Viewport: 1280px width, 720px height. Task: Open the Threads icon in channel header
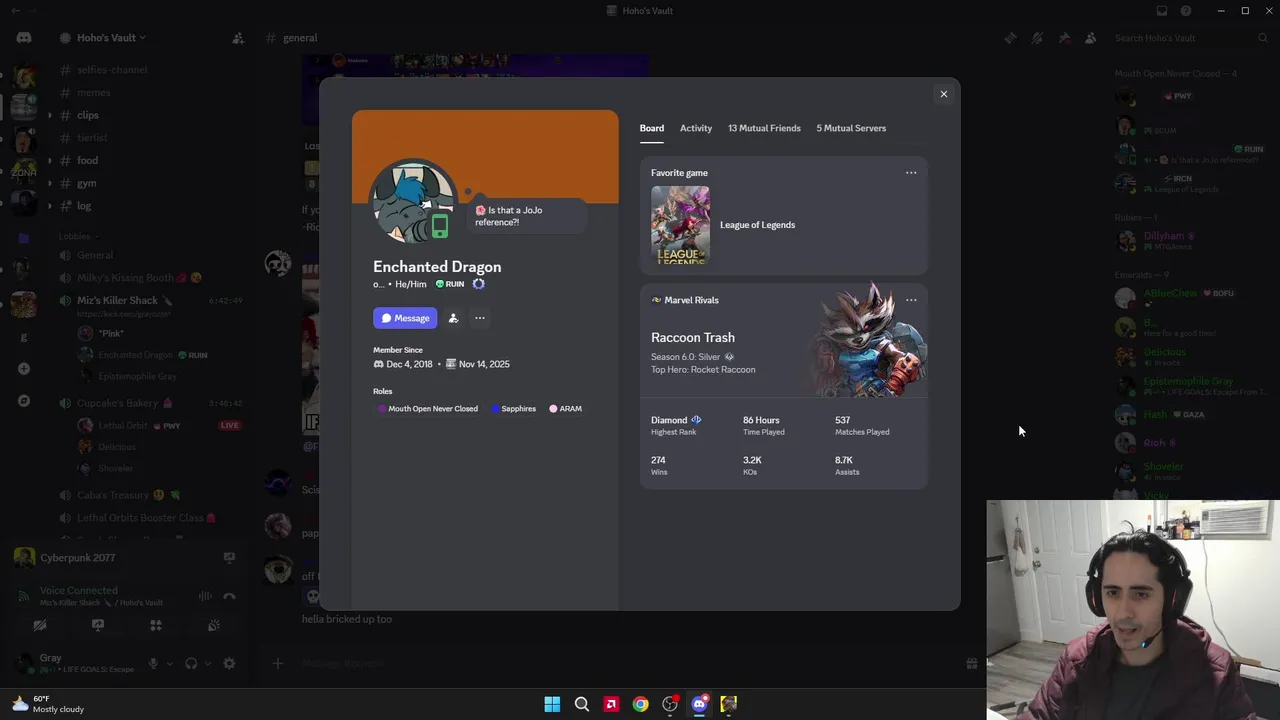pyautogui.click(x=1010, y=38)
